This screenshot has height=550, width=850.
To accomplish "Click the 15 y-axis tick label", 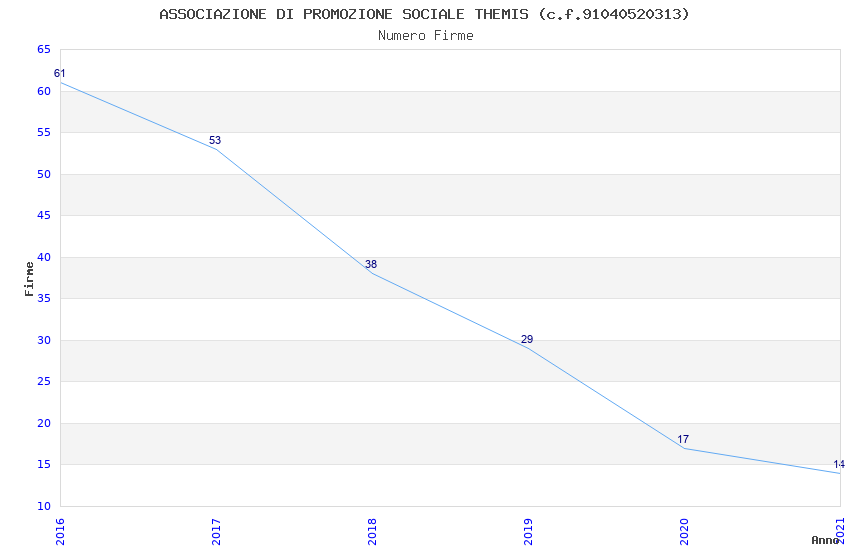I will click(44, 464).
